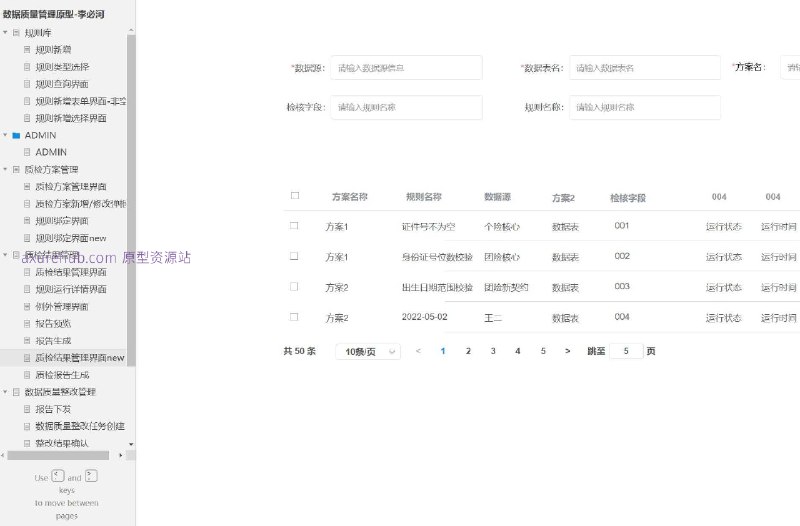800x526 pixels.
Task: Click the sidebar horizontal scrollbar right arrow
Action: tap(121, 455)
